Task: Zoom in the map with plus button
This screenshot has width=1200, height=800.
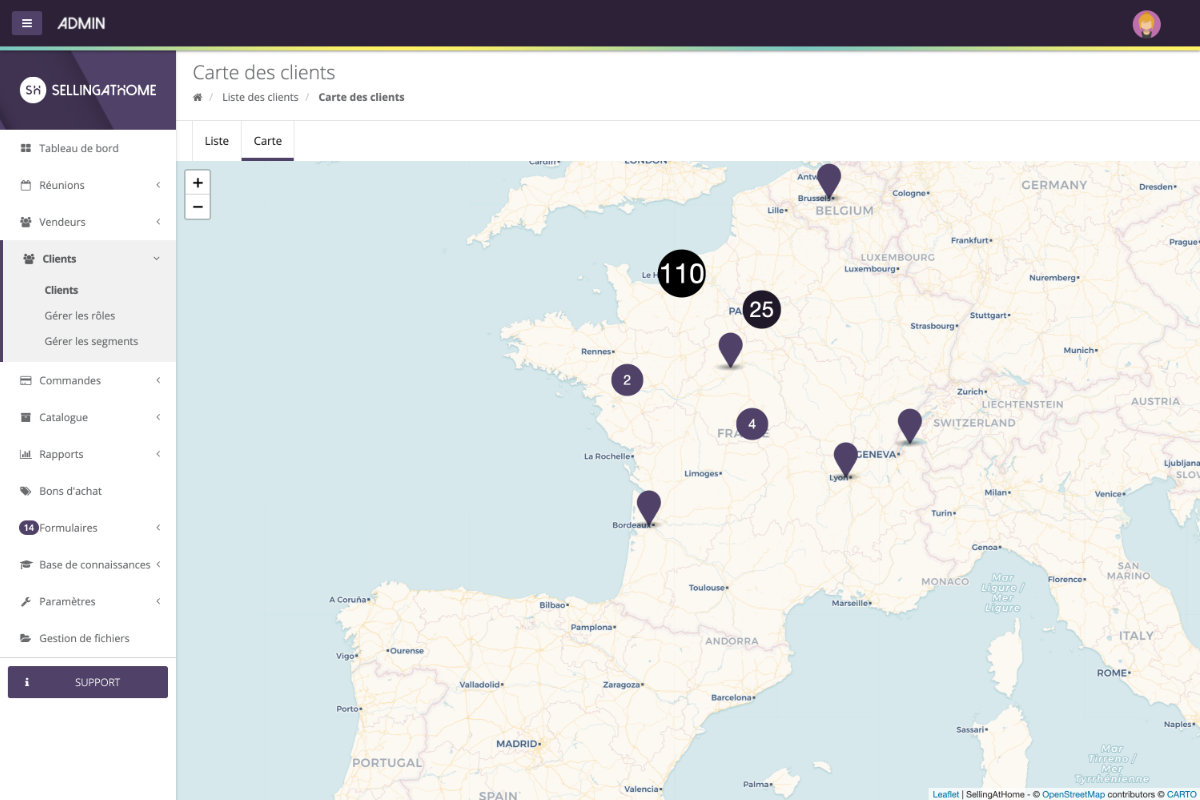Action: (198, 183)
